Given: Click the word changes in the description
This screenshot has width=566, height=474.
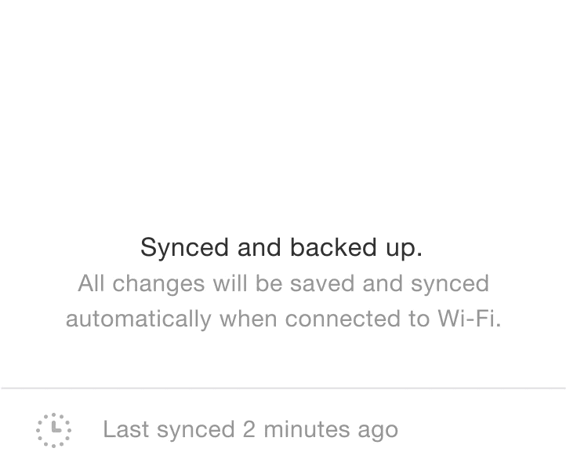Looking at the screenshot, I should 159,284.
